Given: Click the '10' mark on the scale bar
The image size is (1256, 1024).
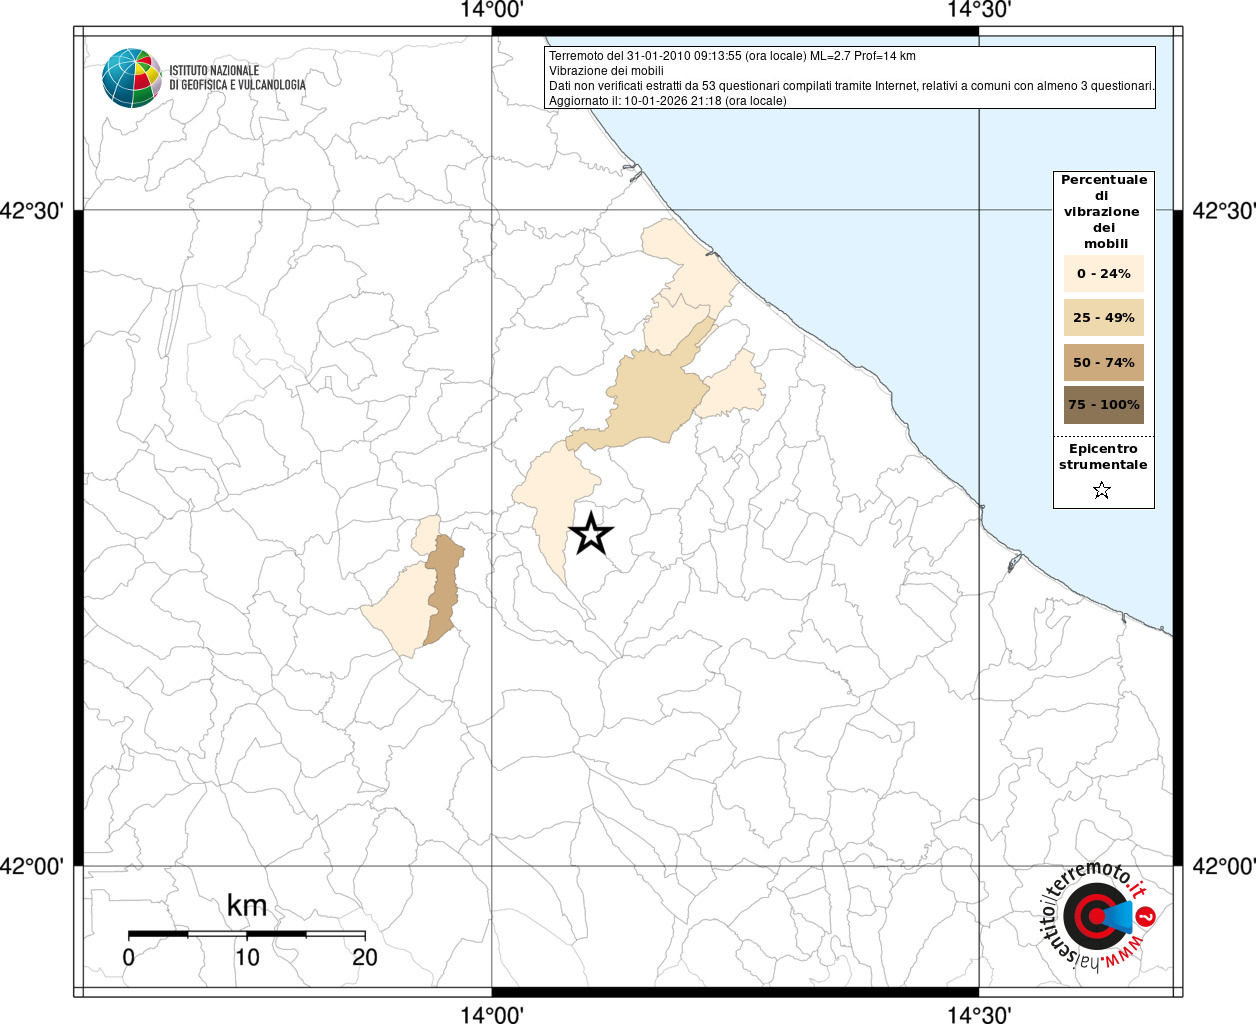Looking at the screenshot, I should (247, 957).
